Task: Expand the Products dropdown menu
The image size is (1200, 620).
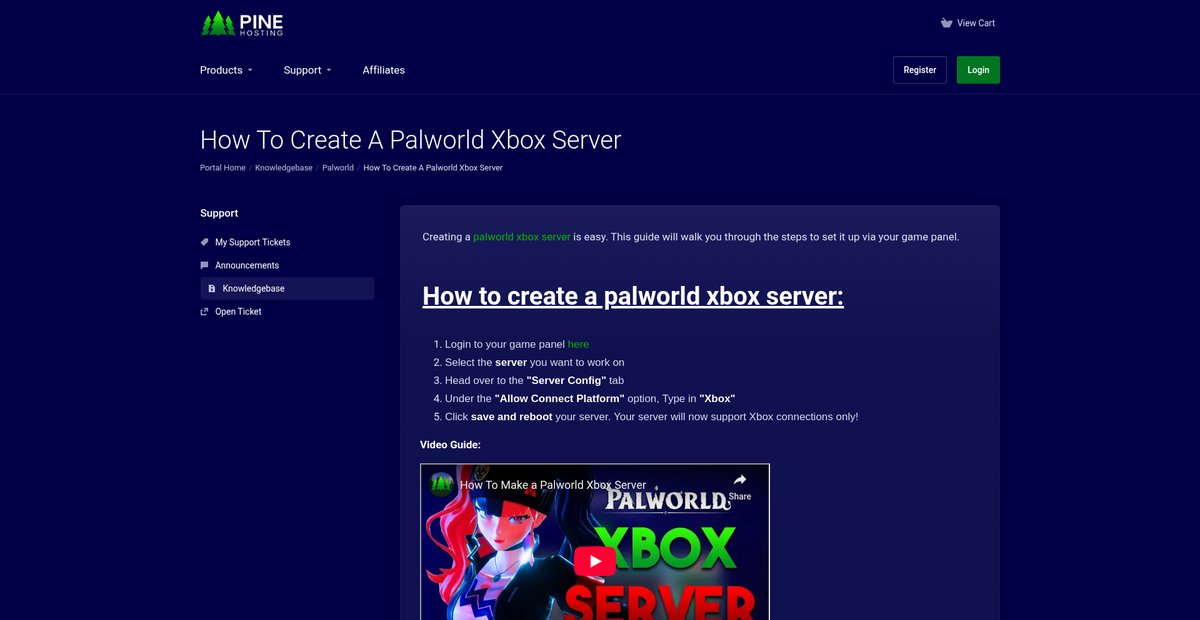Action: (226, 70)
